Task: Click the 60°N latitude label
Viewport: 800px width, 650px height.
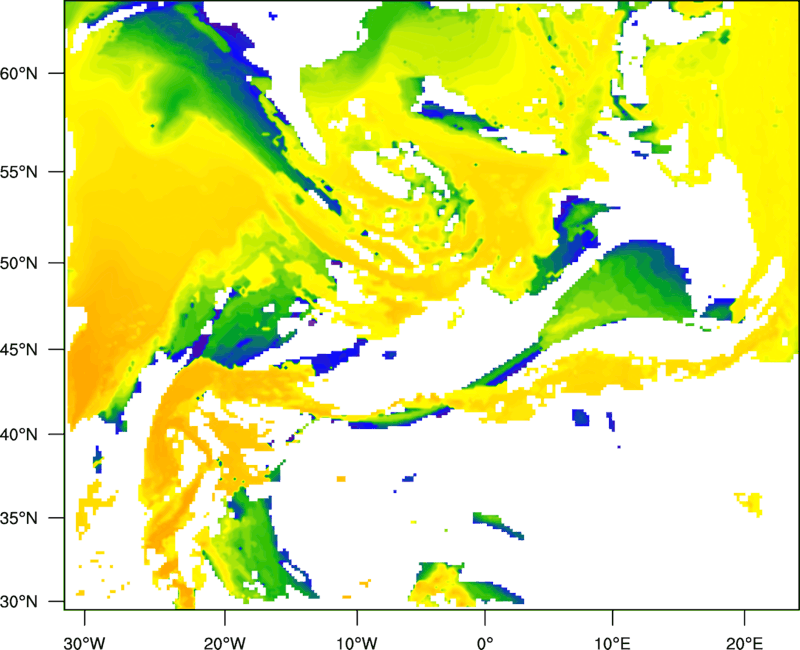Action: 19,73
